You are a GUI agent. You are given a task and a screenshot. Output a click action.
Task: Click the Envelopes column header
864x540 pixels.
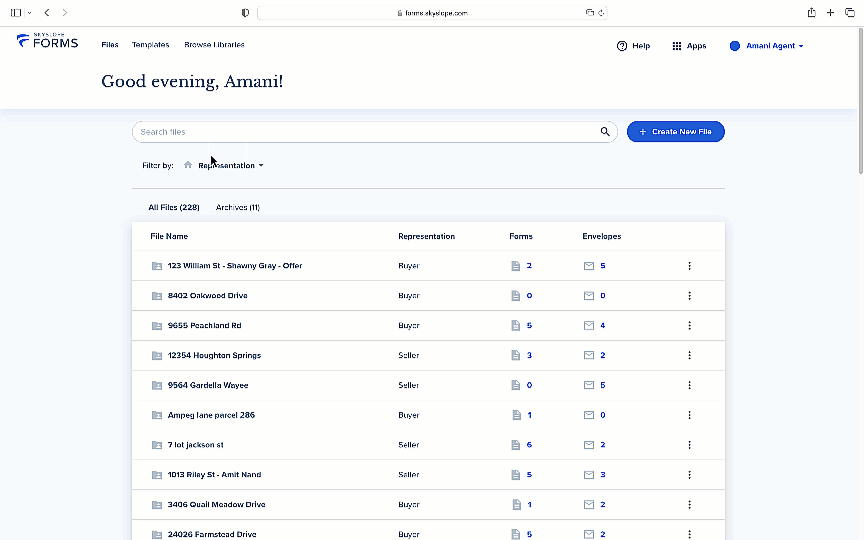click(x=602, y=236)
